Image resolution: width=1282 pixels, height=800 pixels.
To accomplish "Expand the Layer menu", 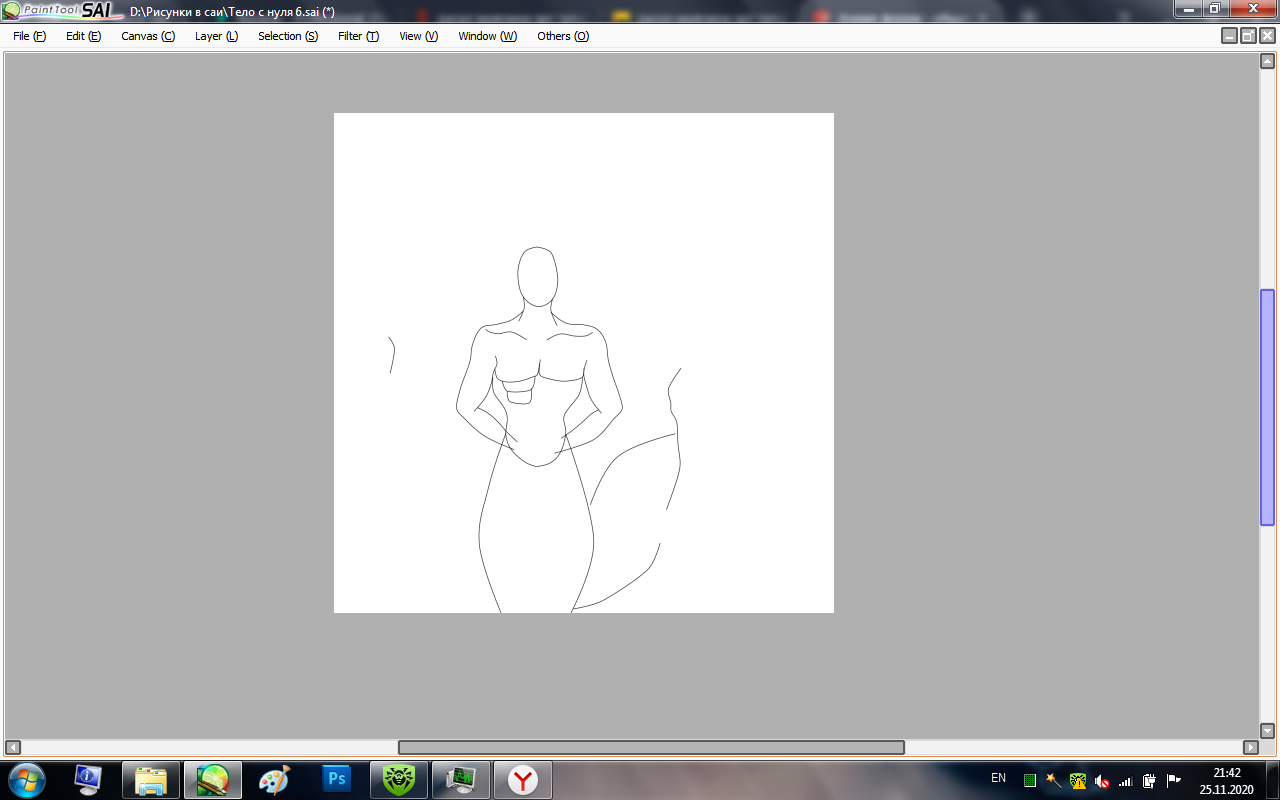I will [x=216, y=36].
